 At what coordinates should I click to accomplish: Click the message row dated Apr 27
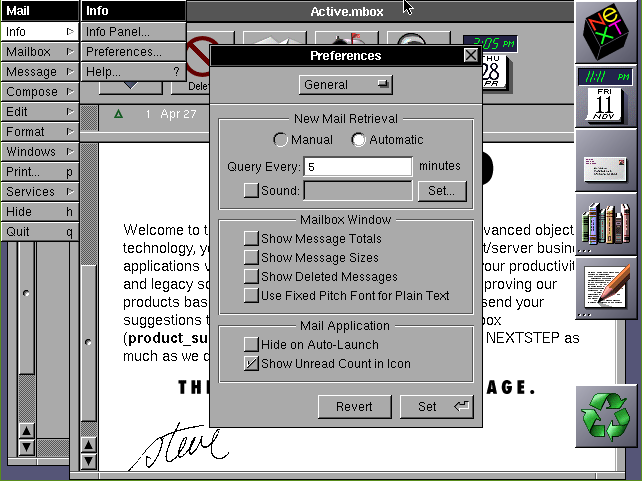[155, 114]
